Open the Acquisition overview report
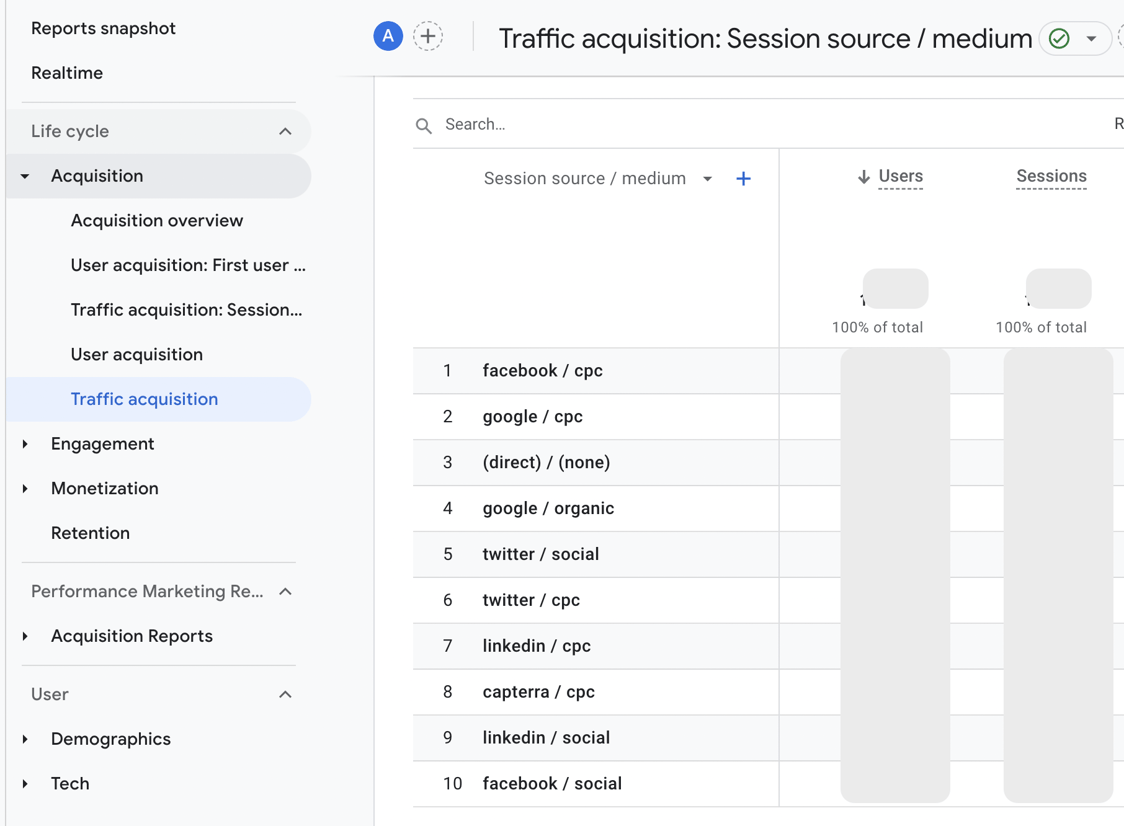The image size is (1124, 826). pos(156,220)
